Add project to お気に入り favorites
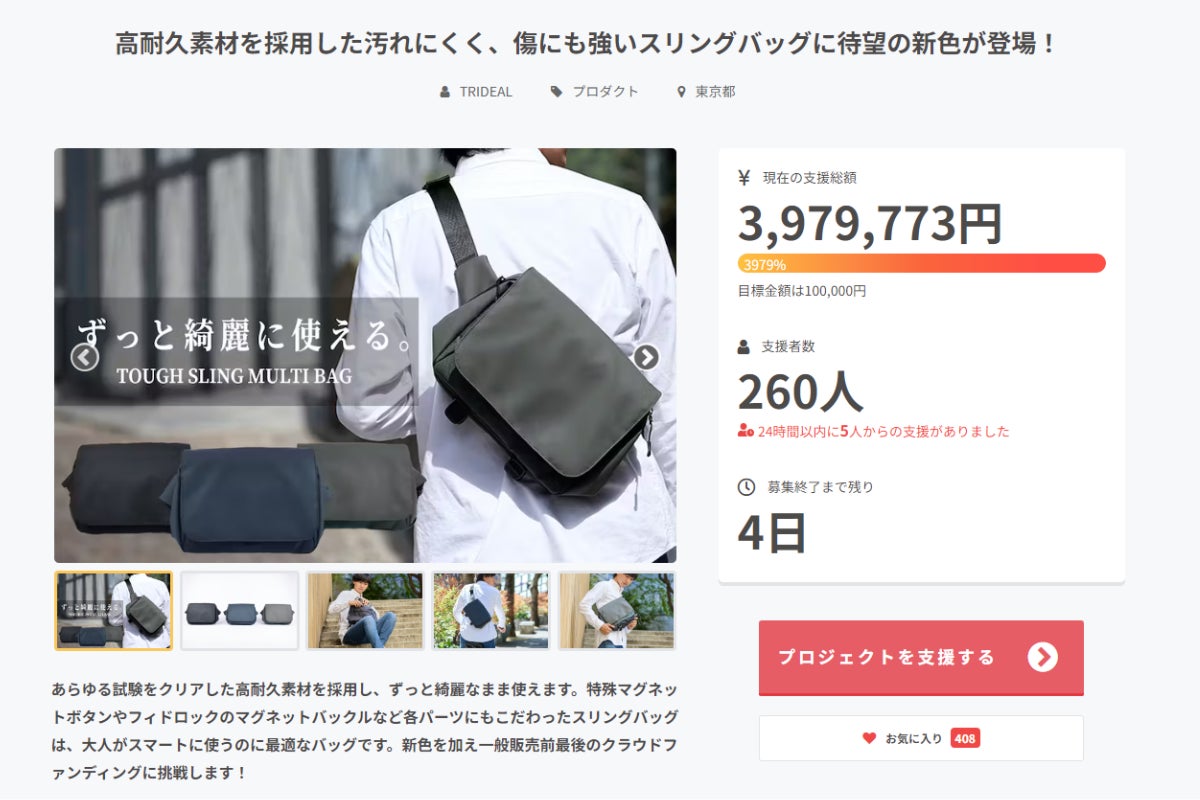1200x800 pixels. [x=921, y=738]
